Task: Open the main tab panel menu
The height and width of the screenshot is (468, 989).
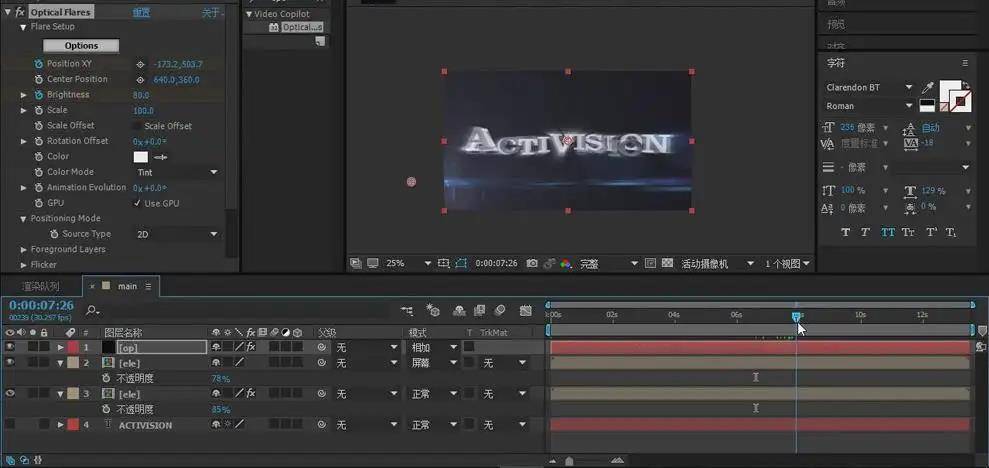Action: 148,286
